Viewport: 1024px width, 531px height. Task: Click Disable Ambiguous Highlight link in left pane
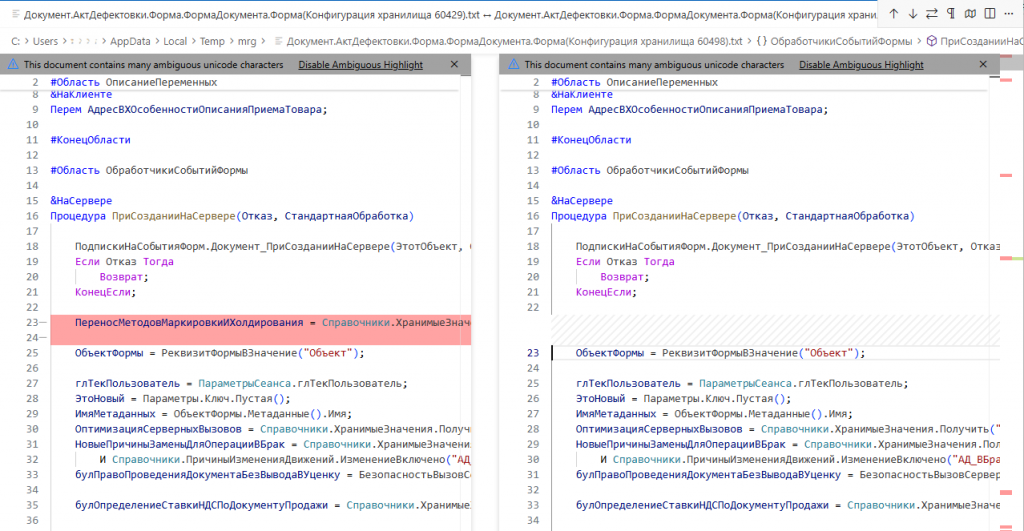click(x=360, y=65)
